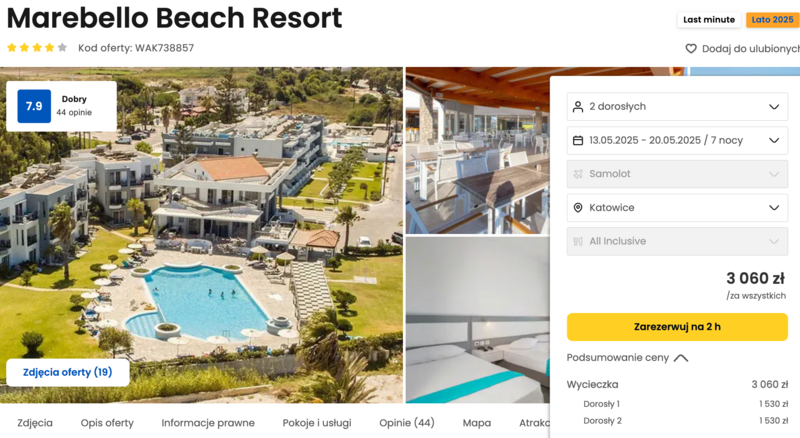The width and height of the screenshot is (800, 438).
Task: Click the calendar icon beside travel dates
Action: 578,140
